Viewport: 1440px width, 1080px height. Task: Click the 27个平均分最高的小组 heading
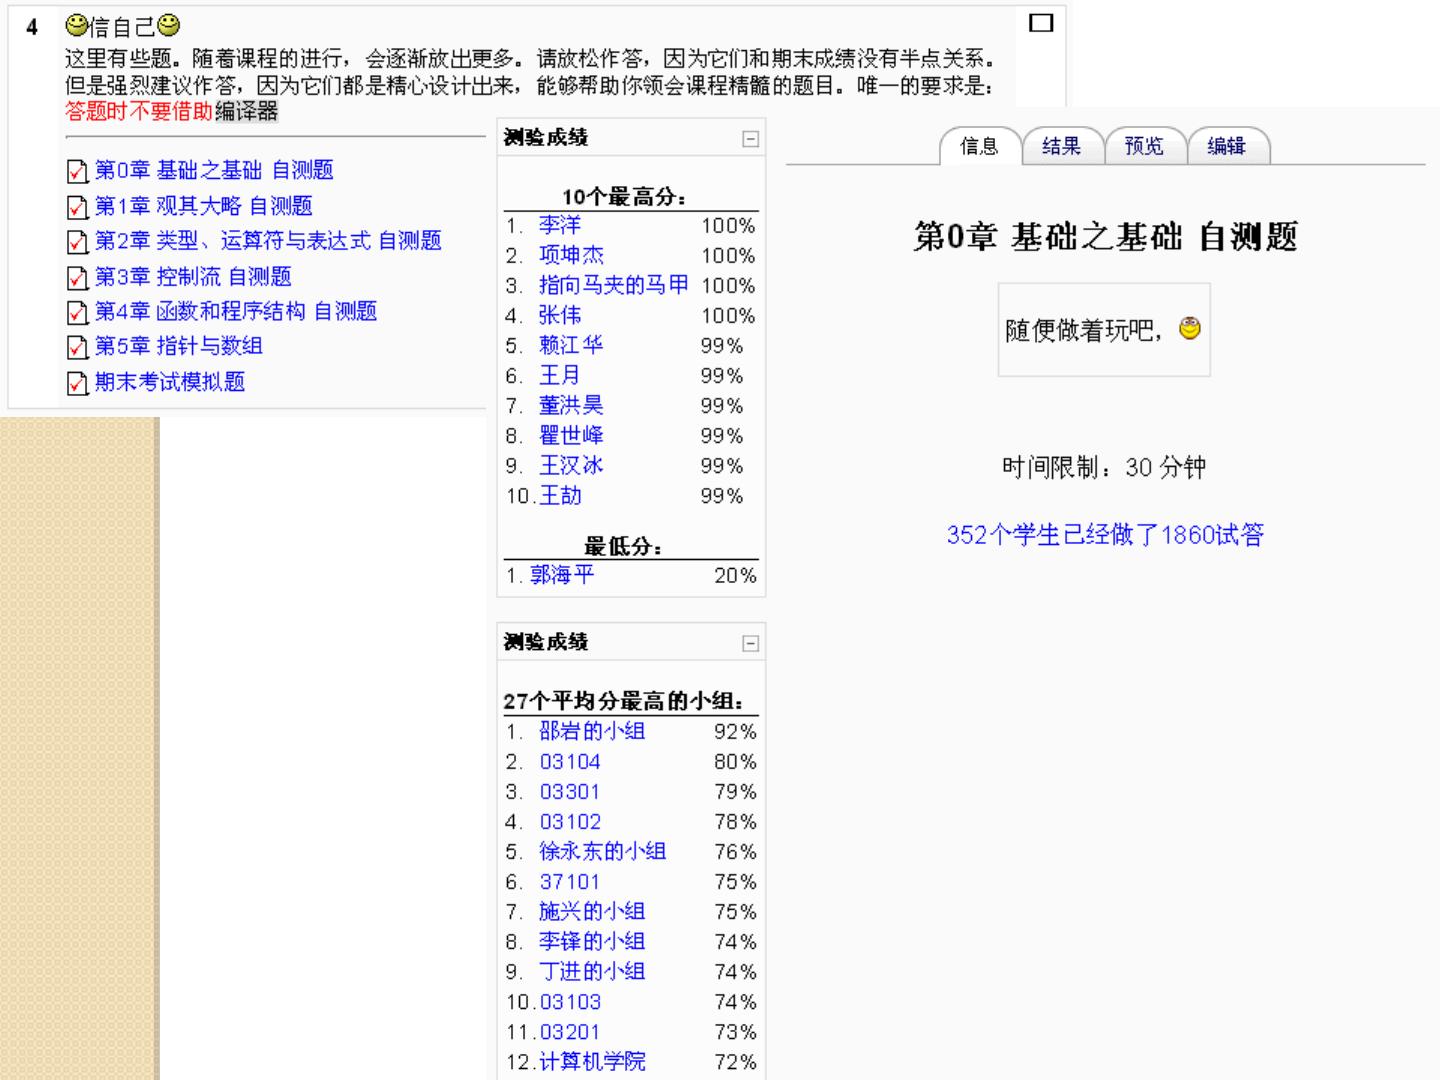(x=623, y=701)
